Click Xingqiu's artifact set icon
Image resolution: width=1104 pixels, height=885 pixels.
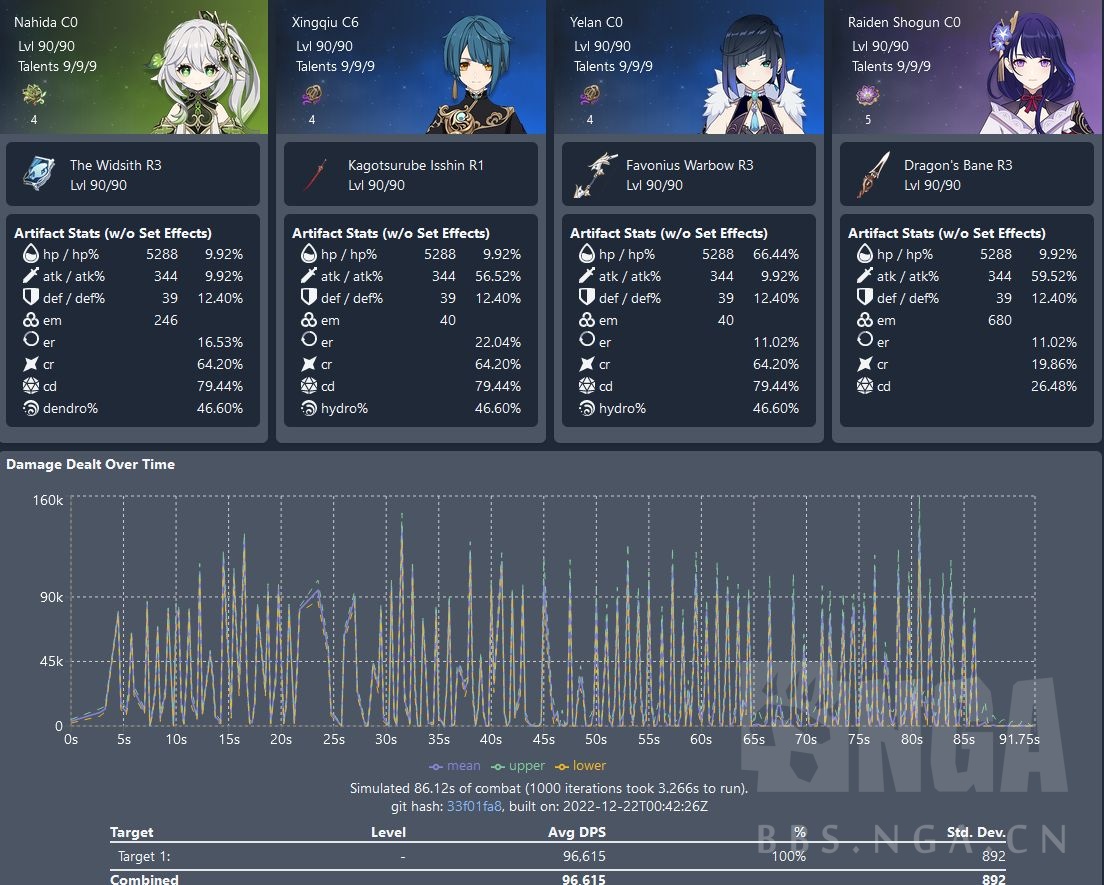click(x=311, y=96)
